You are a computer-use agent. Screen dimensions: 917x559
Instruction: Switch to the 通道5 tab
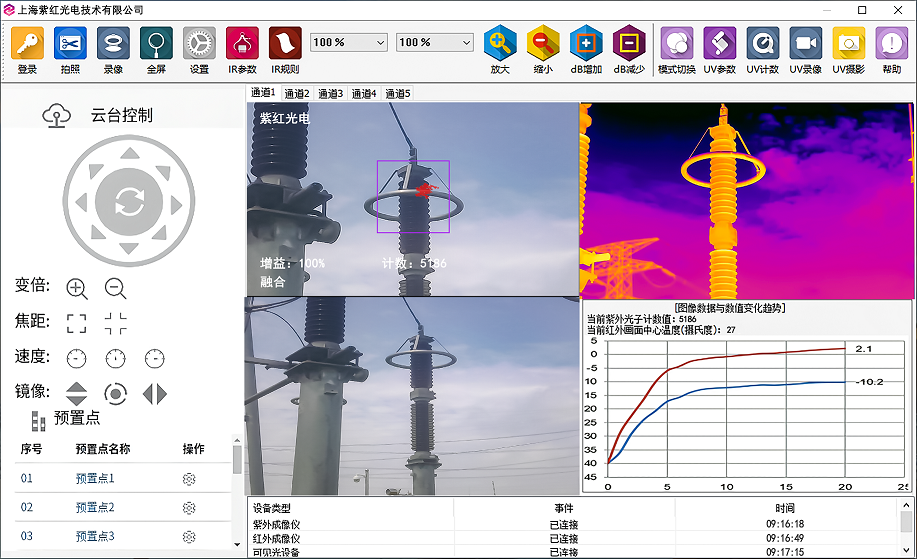pyautogui.click(x=397, y=93)
